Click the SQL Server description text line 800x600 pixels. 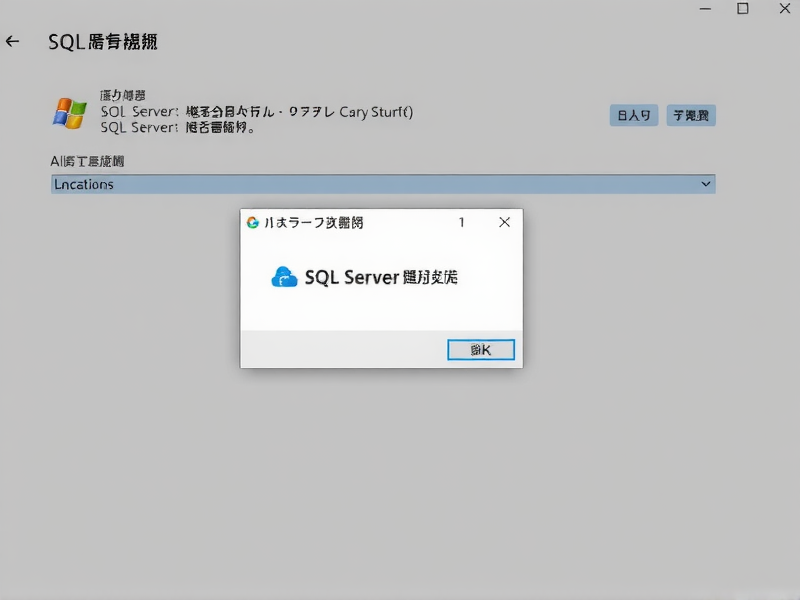(x=255, y=112)
